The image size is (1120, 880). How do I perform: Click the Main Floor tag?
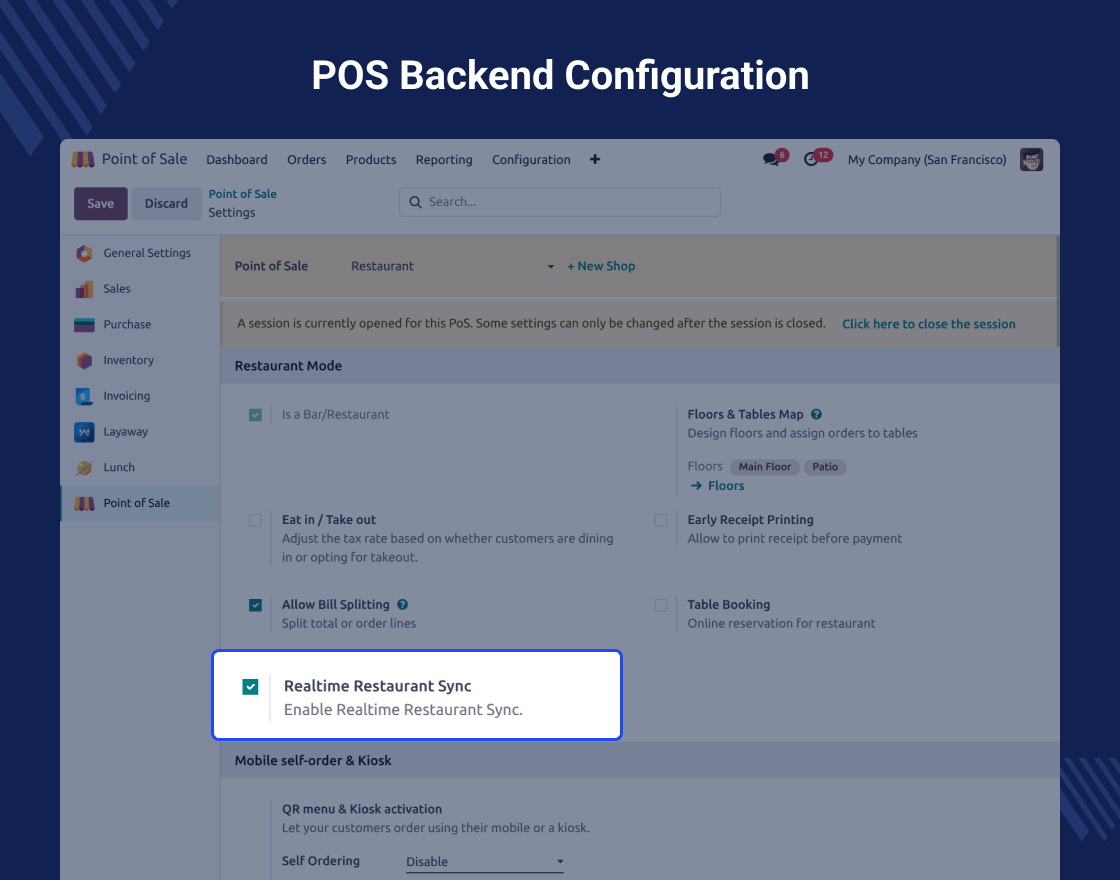765,467
